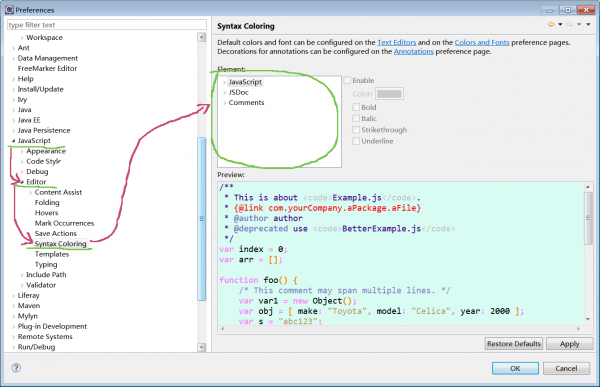Select Save Actions preference page

click(55, 234)
